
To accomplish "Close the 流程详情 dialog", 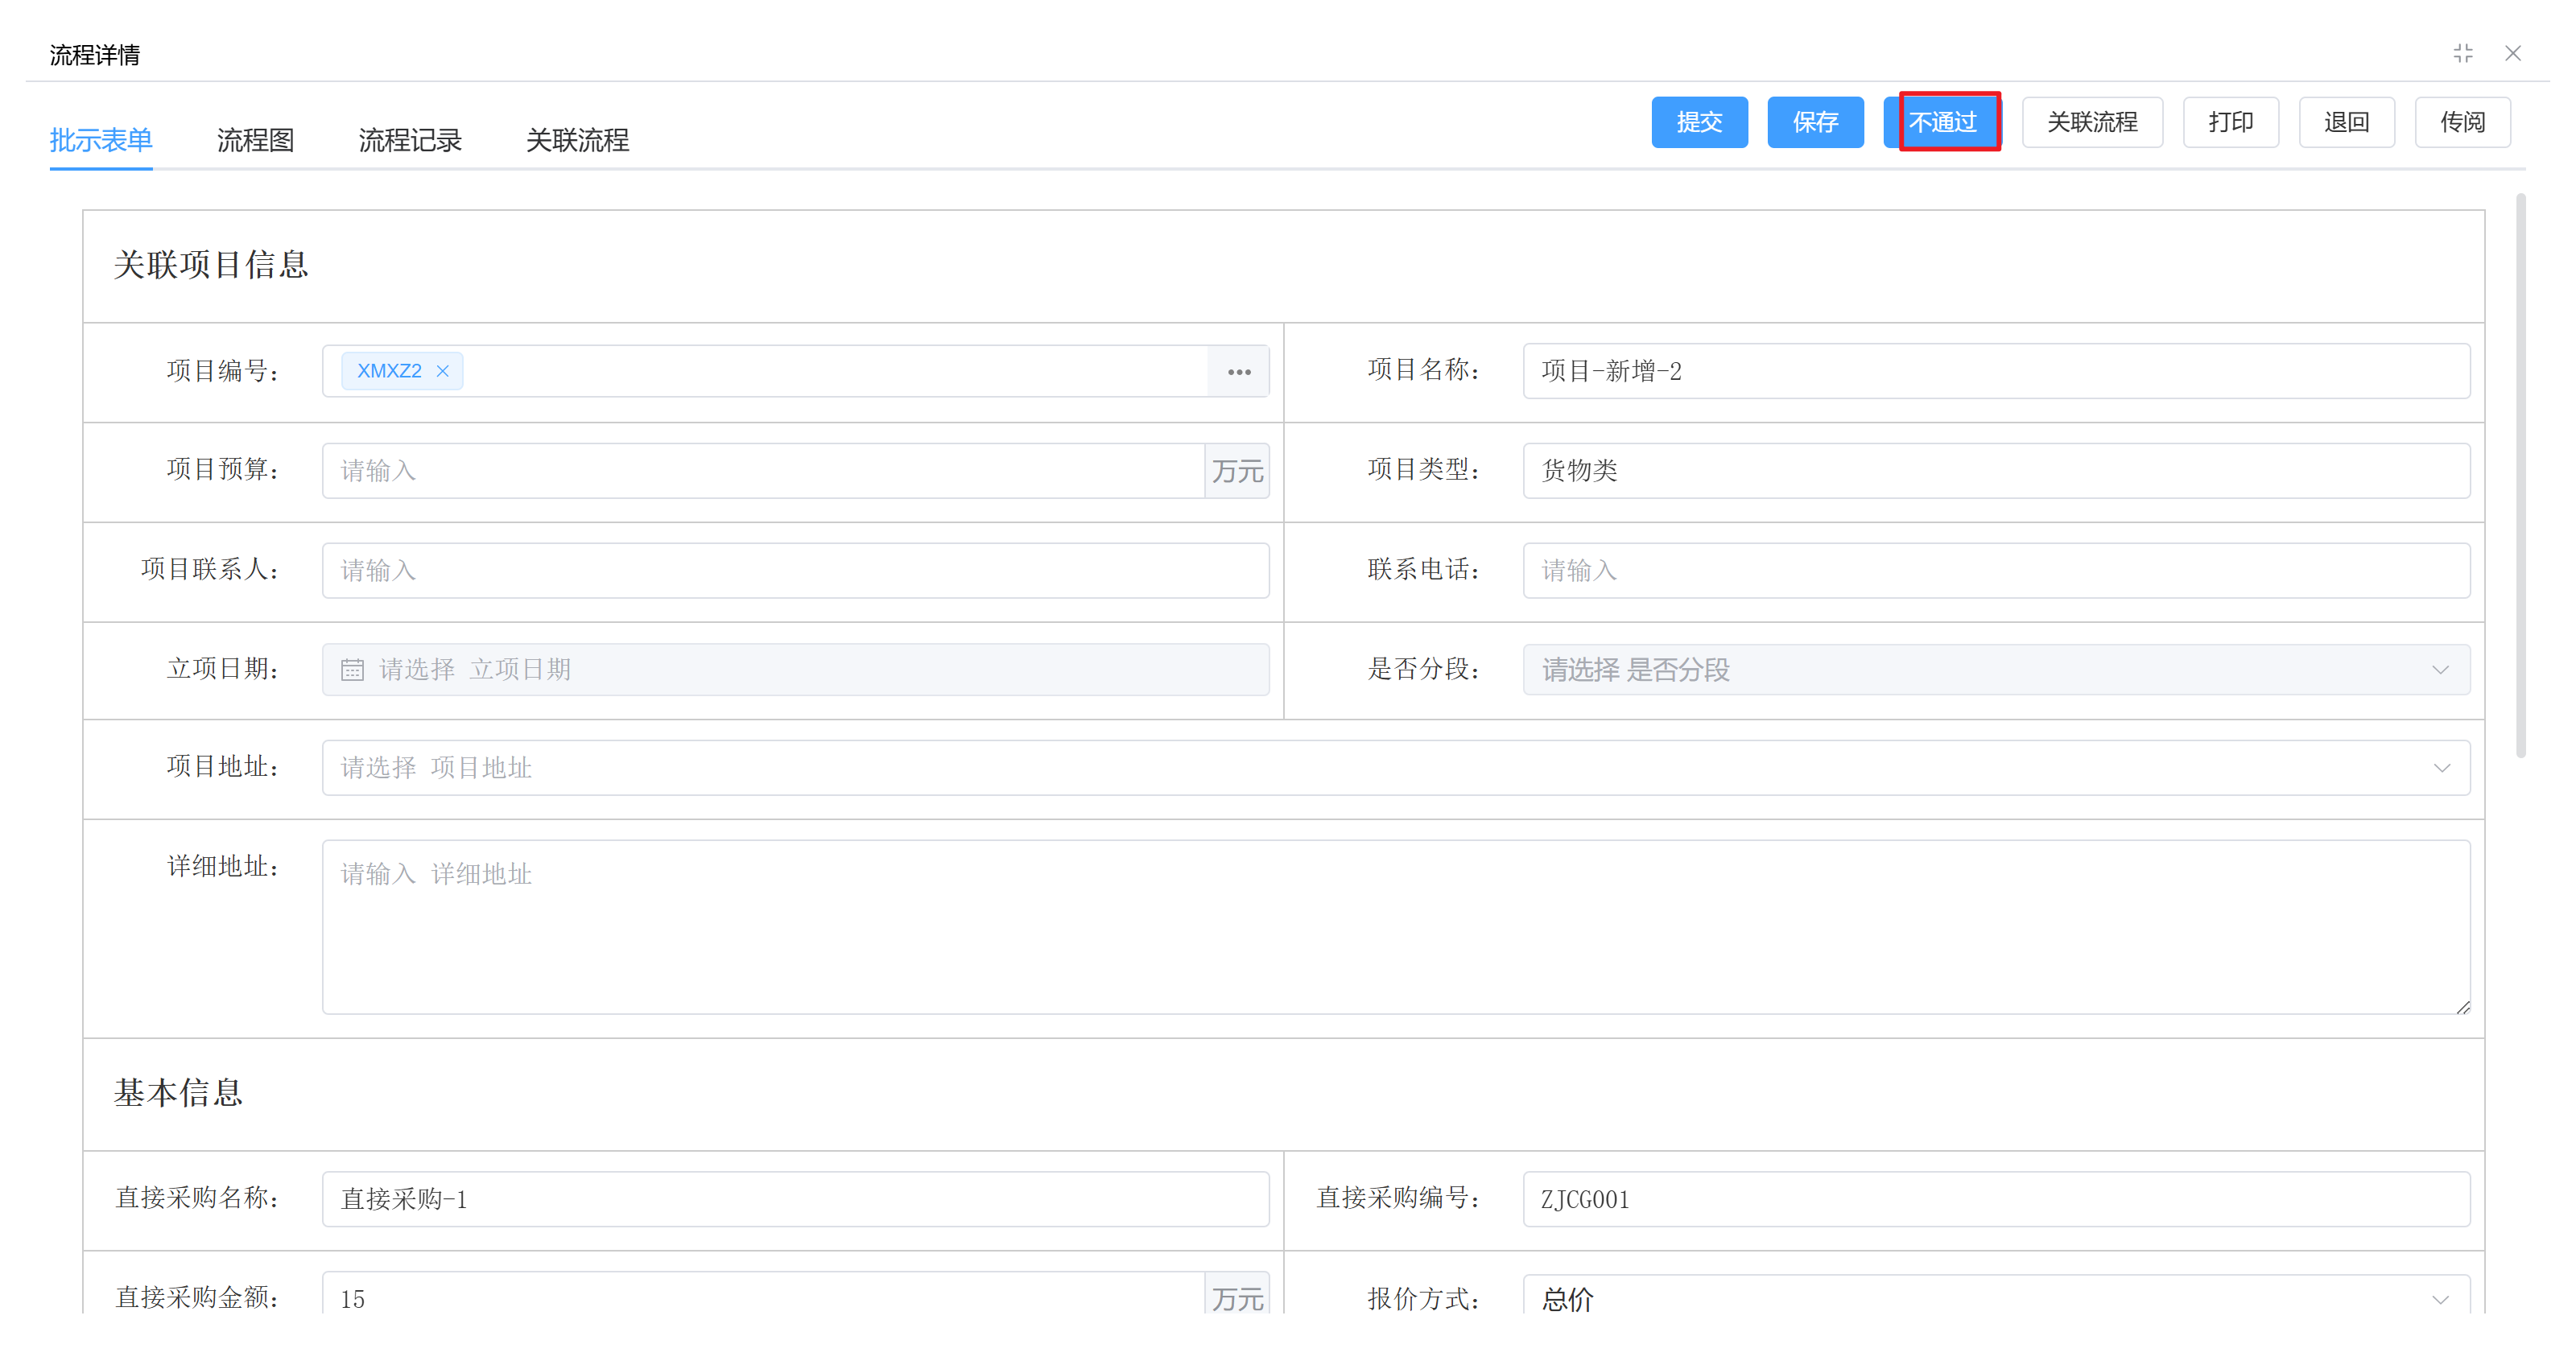I will [2513, 54].
